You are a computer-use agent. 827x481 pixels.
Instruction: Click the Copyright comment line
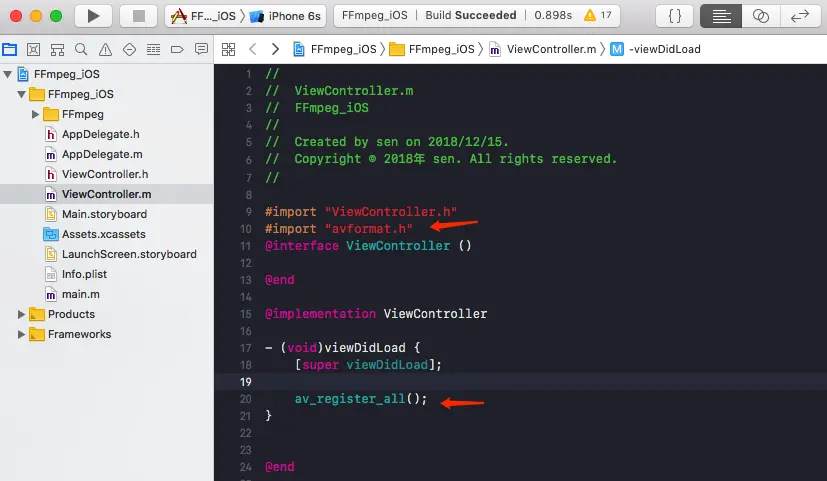[x=441, y=159]
